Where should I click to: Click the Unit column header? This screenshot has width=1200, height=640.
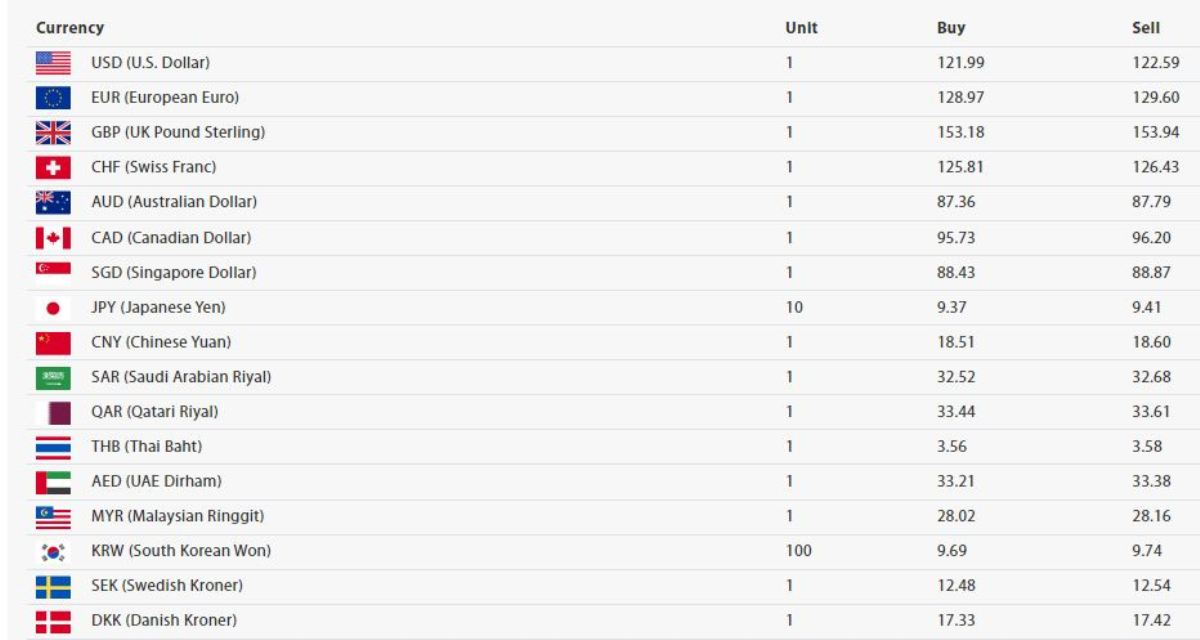(x=801, y=28)
